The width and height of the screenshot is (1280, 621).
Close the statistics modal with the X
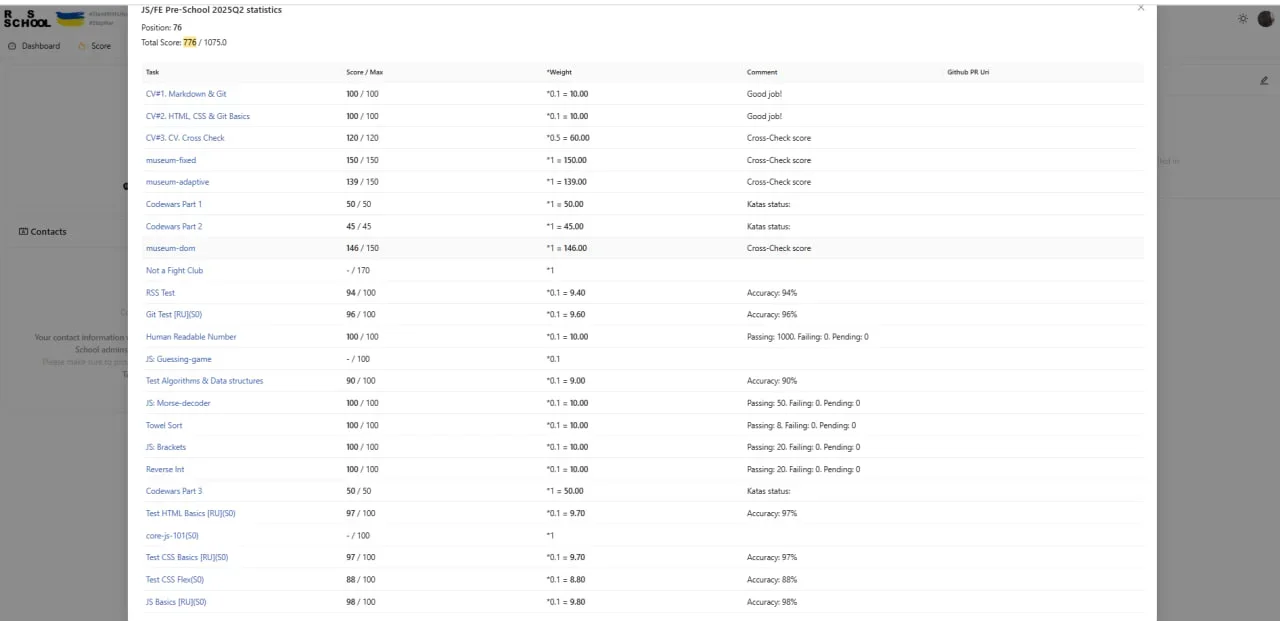[x=1141, y=7]
